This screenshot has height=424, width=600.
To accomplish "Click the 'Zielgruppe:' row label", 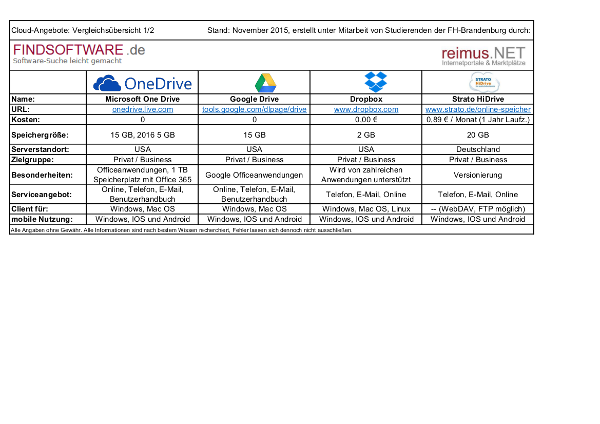I will point(32,160).
